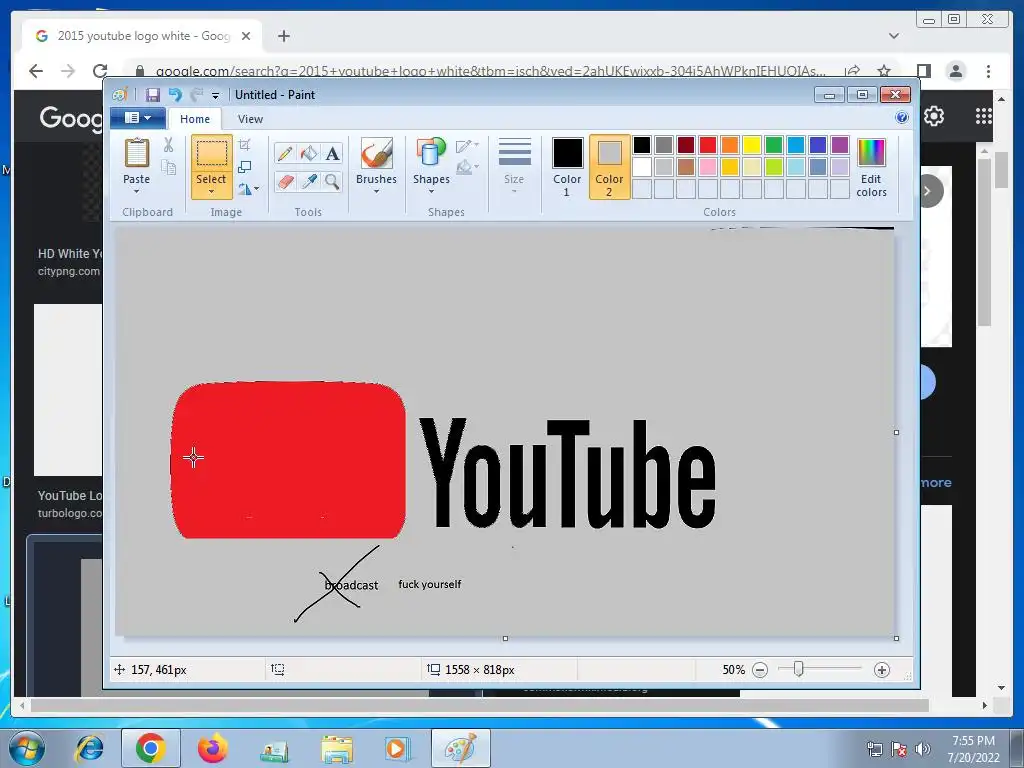1024x768 pixels.
Task: Click the Cut scissors icon
Action: pyautogui.click(x=168, y=145)
